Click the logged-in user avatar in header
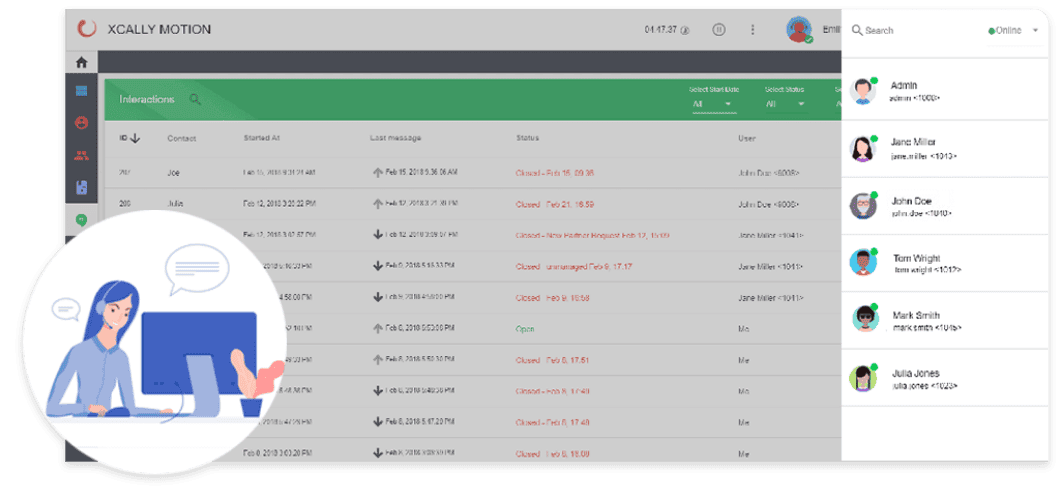The image size is (1062, 503). pyautogui.click(x=799, y=30)
